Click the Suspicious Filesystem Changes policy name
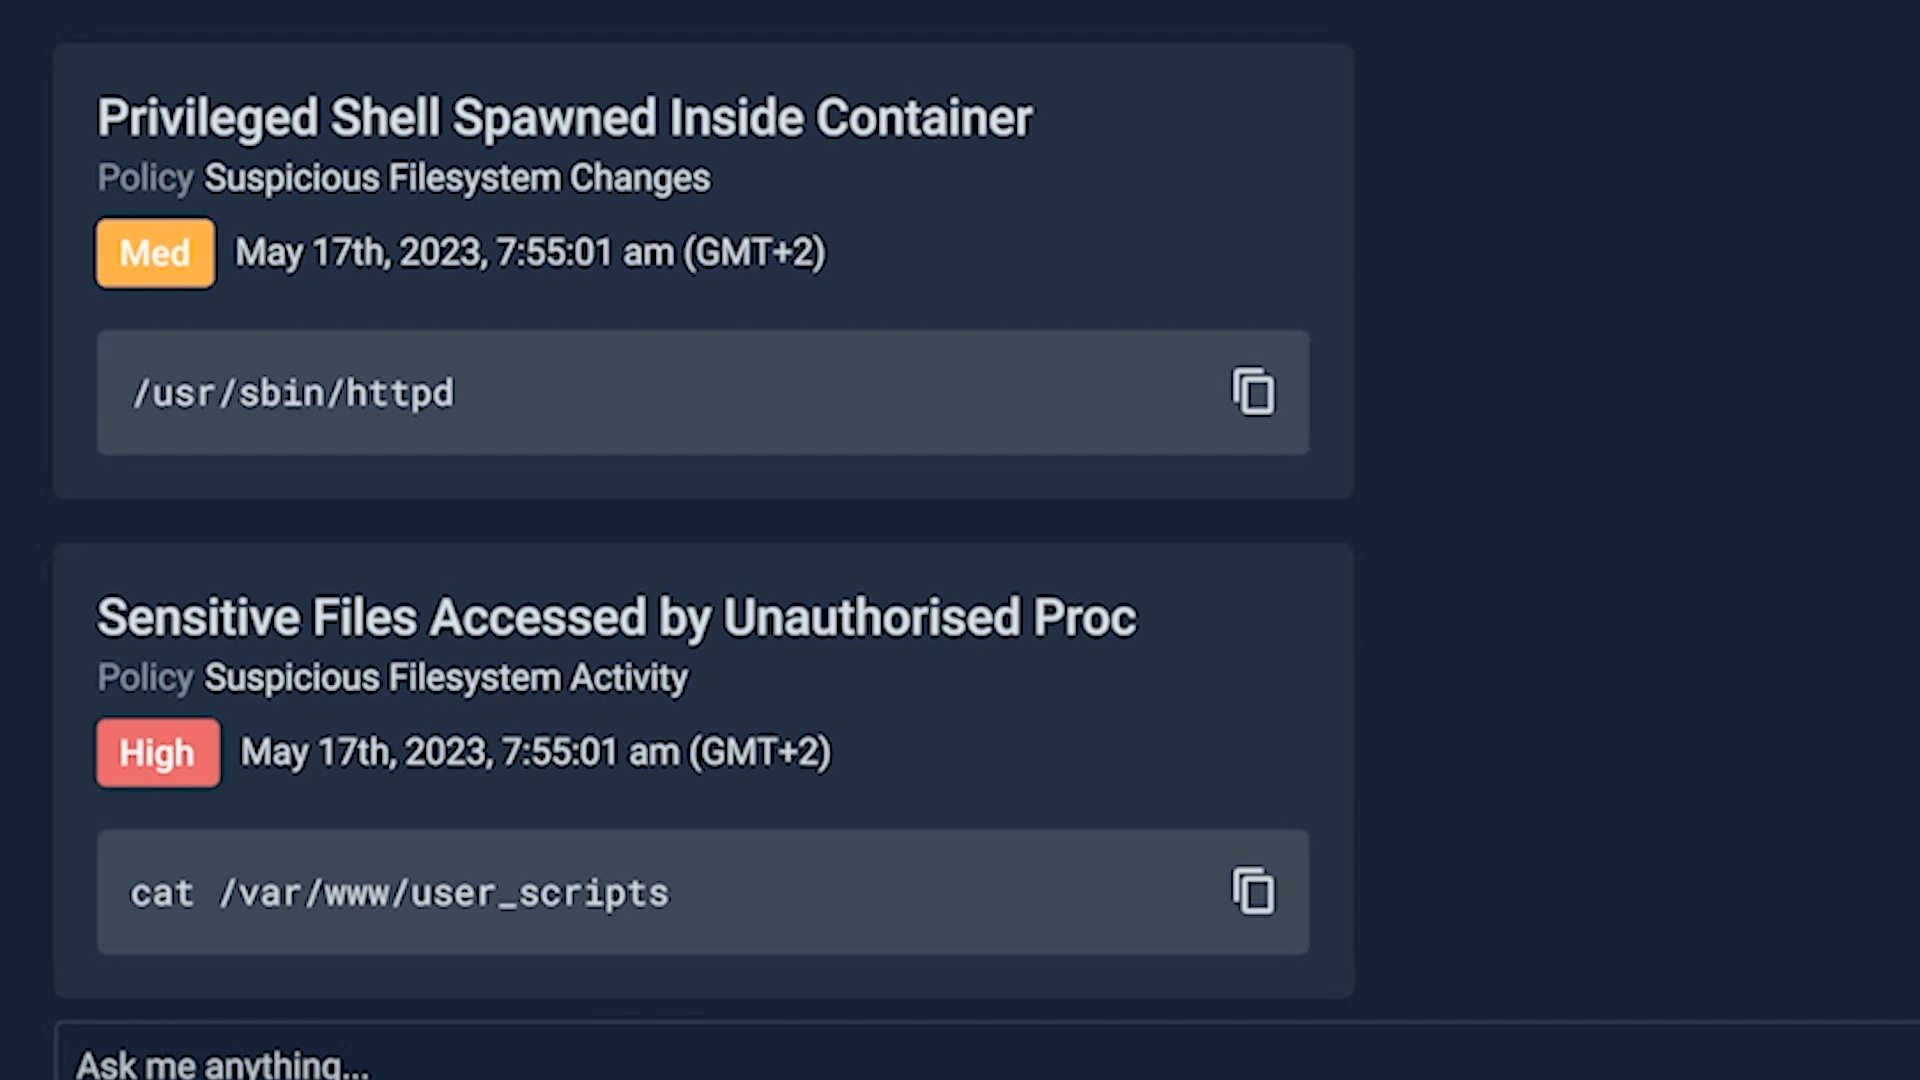The image size is (1920, 1080). 457,178
